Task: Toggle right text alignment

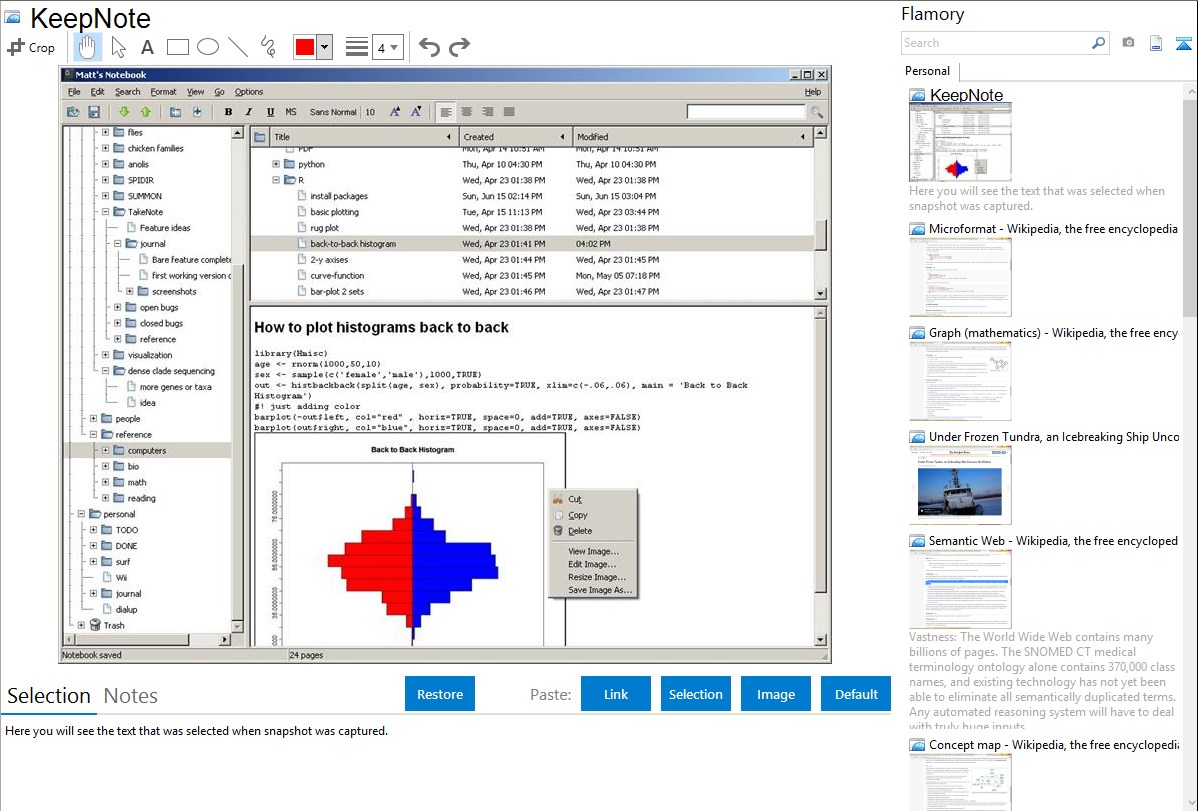Action: click(x=487, y=112)
